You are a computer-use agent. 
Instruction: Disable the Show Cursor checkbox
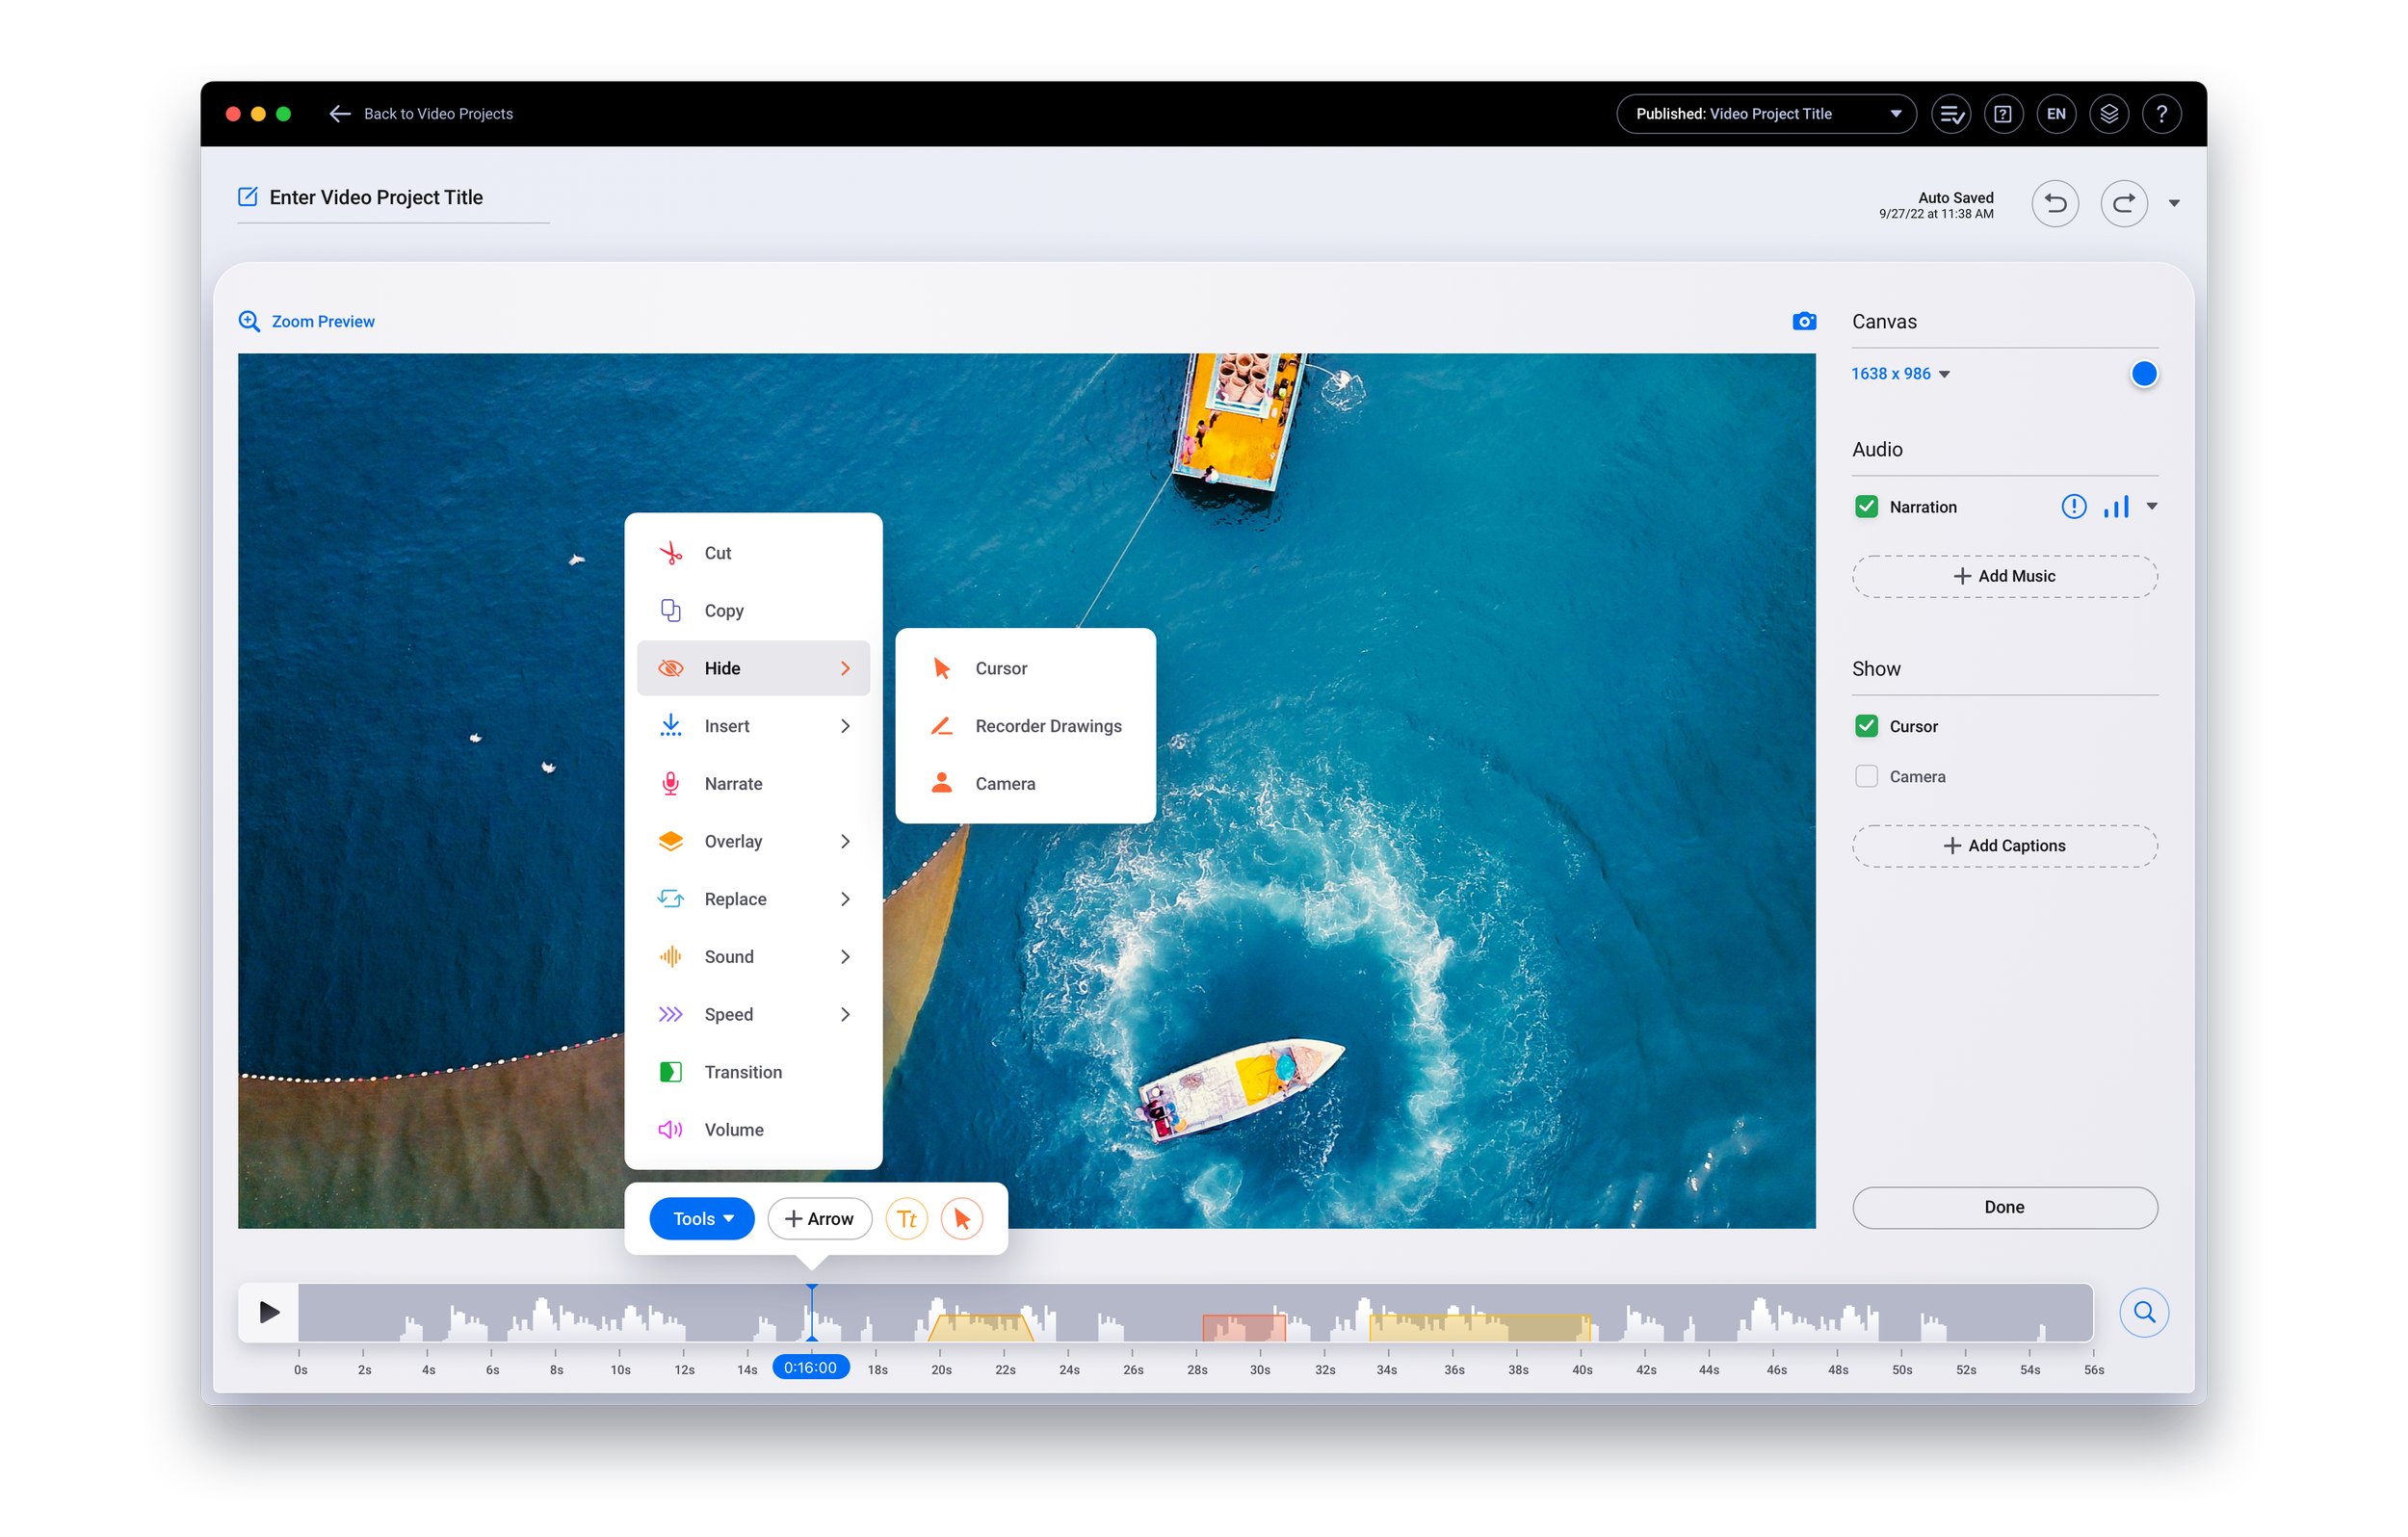(x=1866, y=726)
